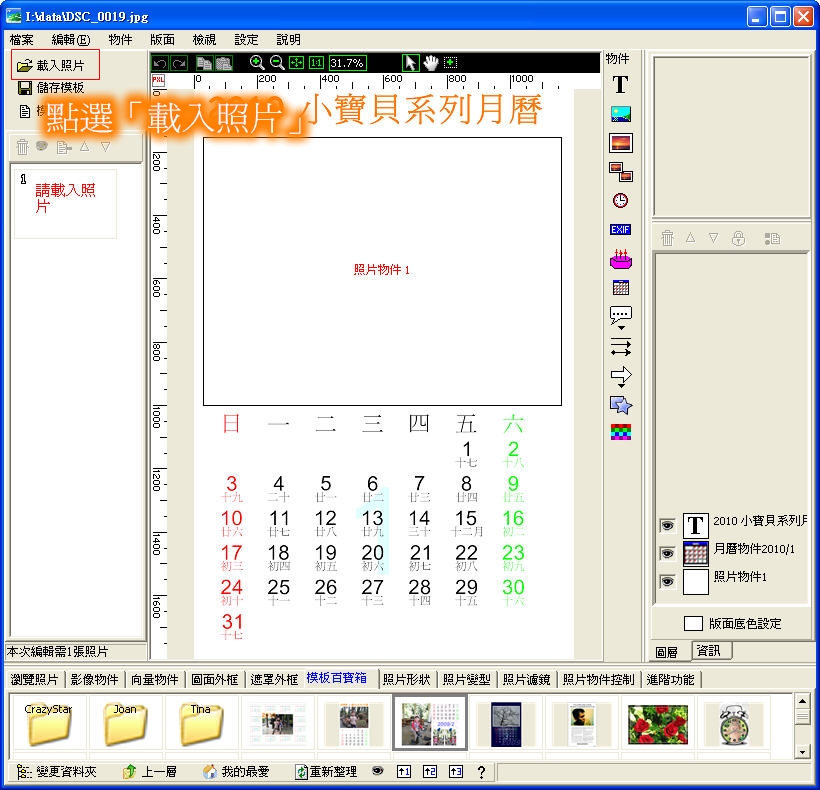Image resolution: width=820 pixels, height=790 pixels.
Task: Open 我的最愛 favorites
Action: [x=236, y=772]
